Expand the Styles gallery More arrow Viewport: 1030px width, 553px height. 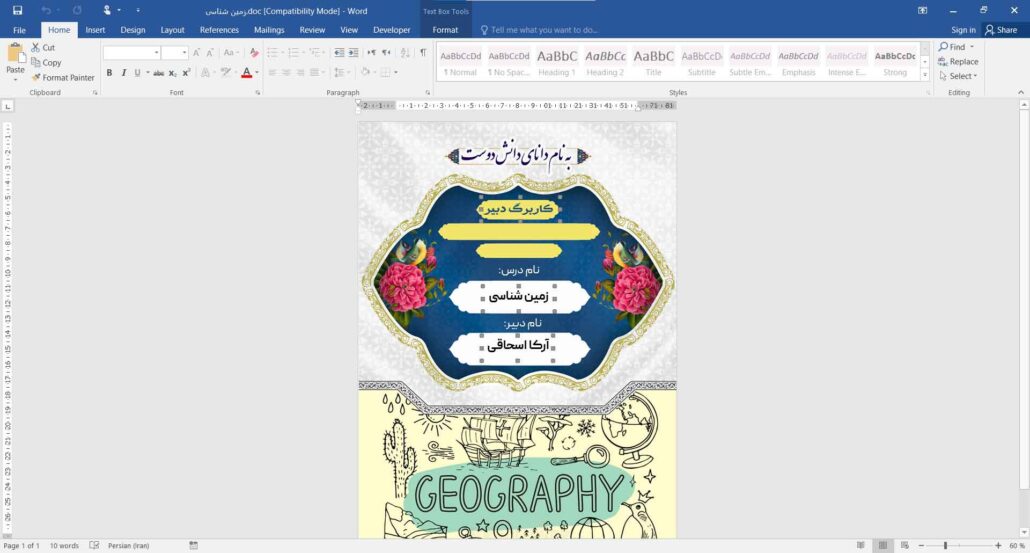[x=925, y=75]
